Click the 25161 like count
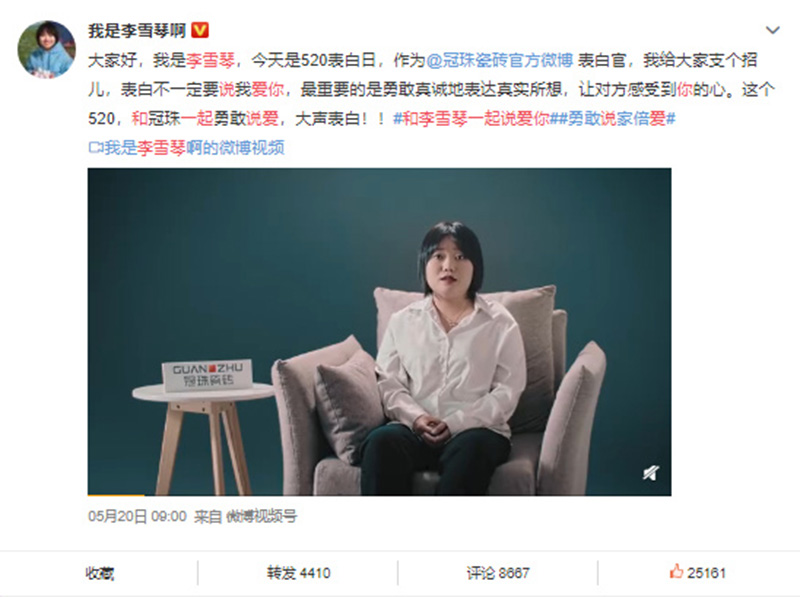Image resolution: width=800 pixels, height=597 pixels. [x=706, y=573]
